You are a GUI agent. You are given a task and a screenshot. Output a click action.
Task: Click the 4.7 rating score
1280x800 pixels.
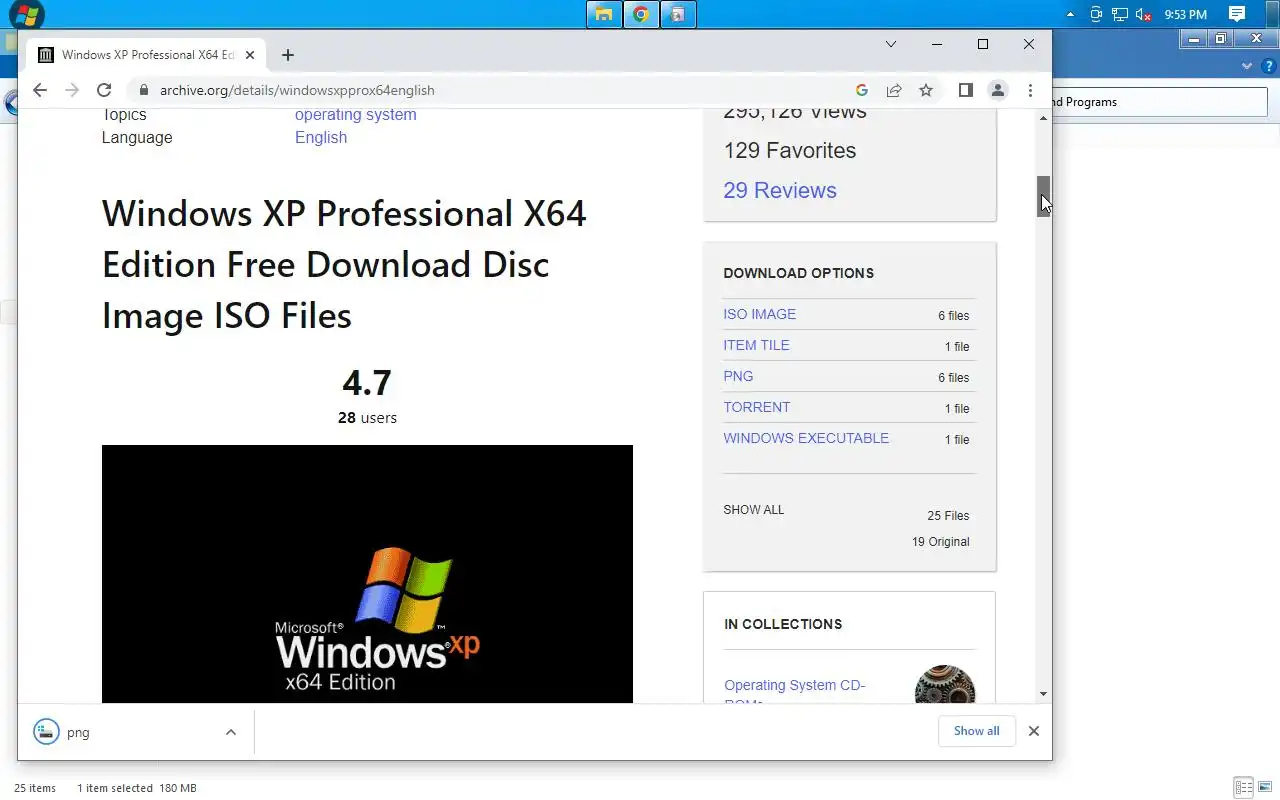pyautogui.click(x=367, y=383)
